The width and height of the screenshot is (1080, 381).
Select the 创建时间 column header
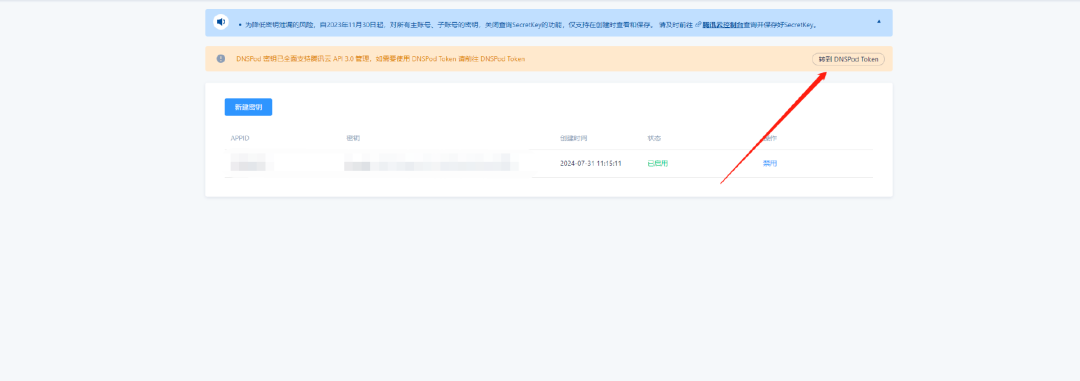[x=574, y=138]
